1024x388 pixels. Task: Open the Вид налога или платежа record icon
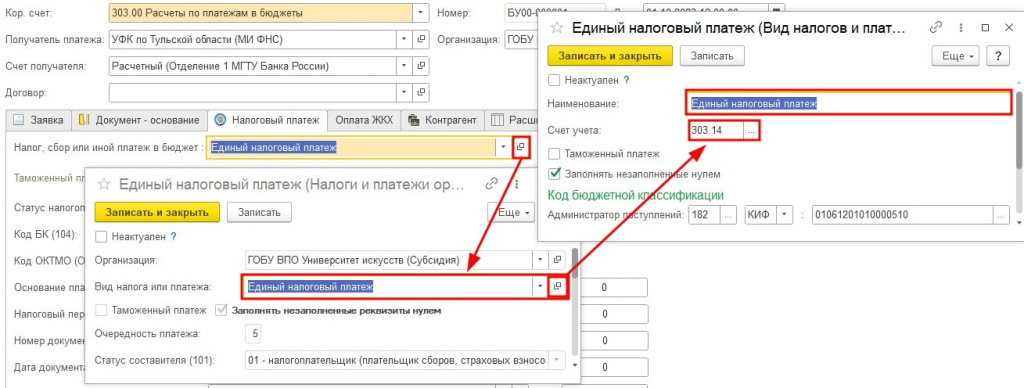click(557, 286)
